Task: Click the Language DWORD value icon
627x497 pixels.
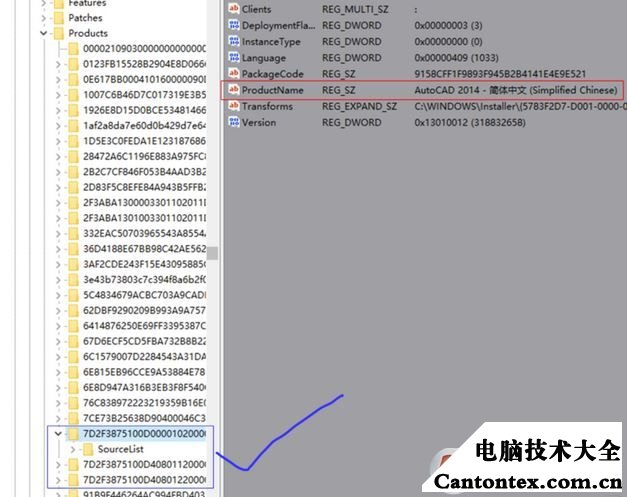Action: click(x=234, y=58)
